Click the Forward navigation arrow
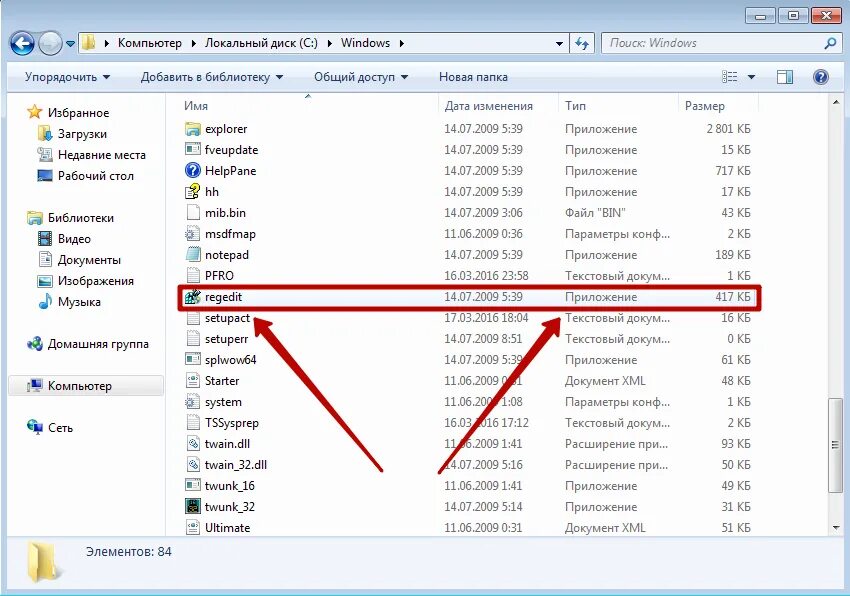 pos(50,43)
